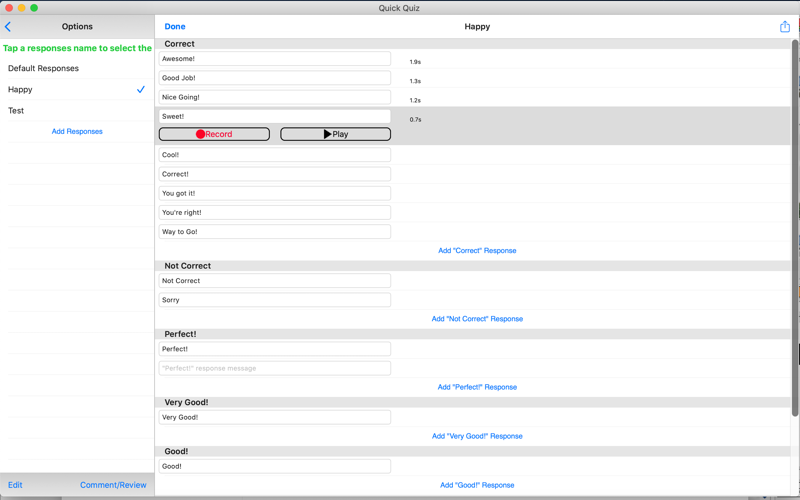Screen dimensions: 800x500
Task: Start recording with the Record button
Action: coord(214,134)
